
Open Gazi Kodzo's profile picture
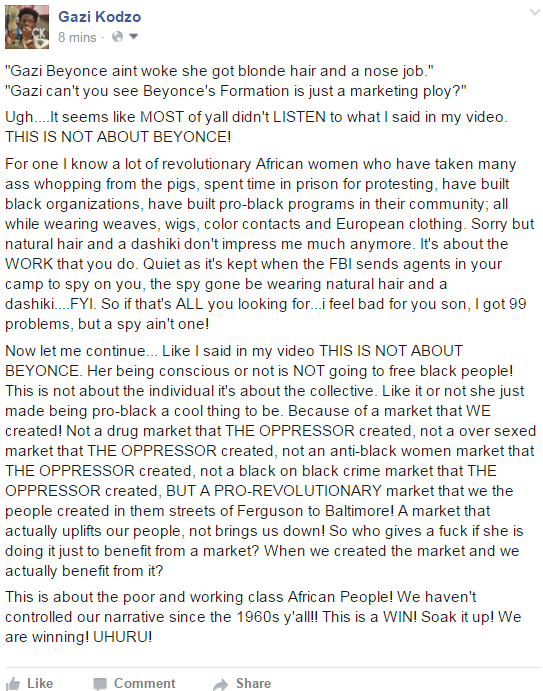(27, 27)
